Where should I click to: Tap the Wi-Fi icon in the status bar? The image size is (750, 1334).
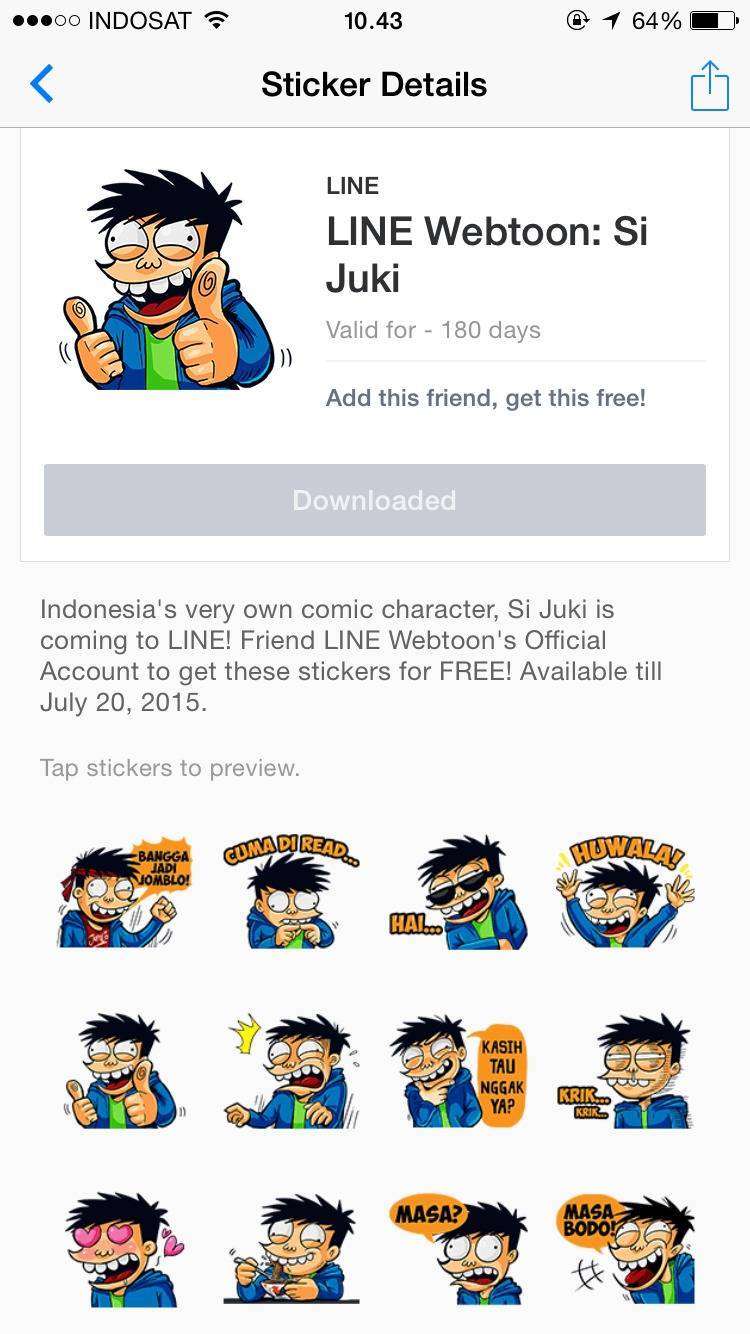(x=215, y=20)
